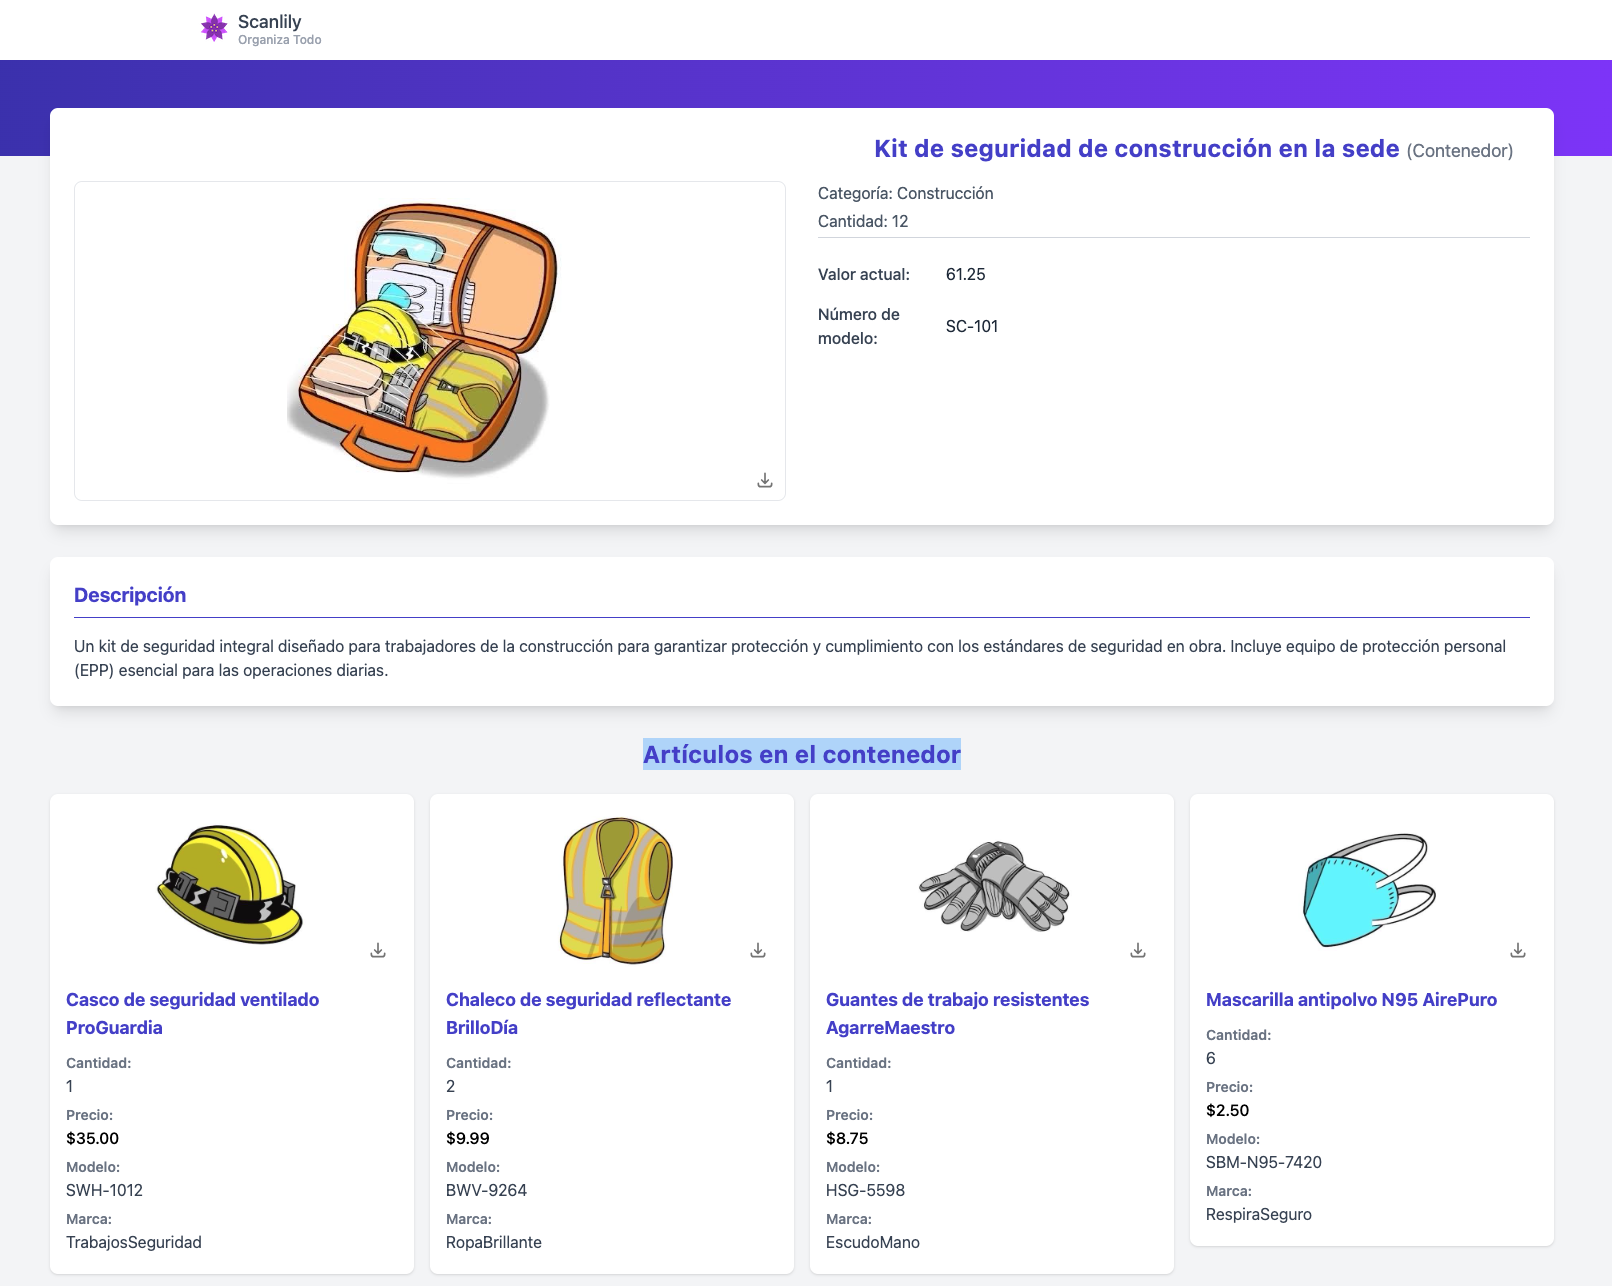1612x1286 pixels.
Task: Click the gray work gloves thumbnail
Action: (994, 886)
